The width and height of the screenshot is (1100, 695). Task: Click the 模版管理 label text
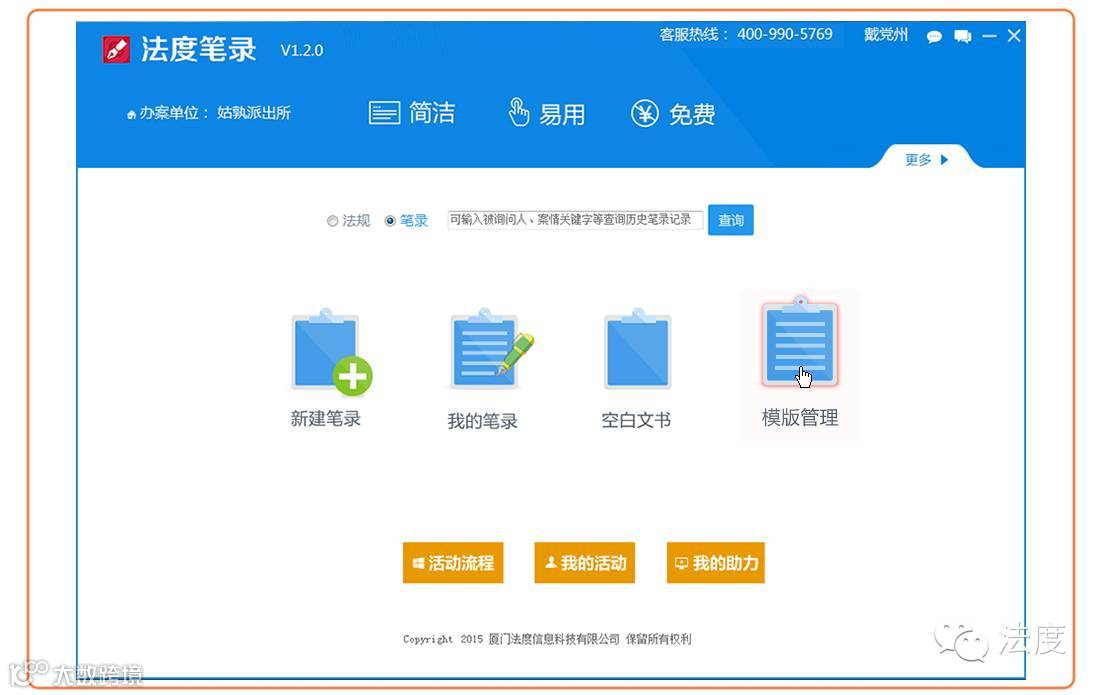click(800, 417)
